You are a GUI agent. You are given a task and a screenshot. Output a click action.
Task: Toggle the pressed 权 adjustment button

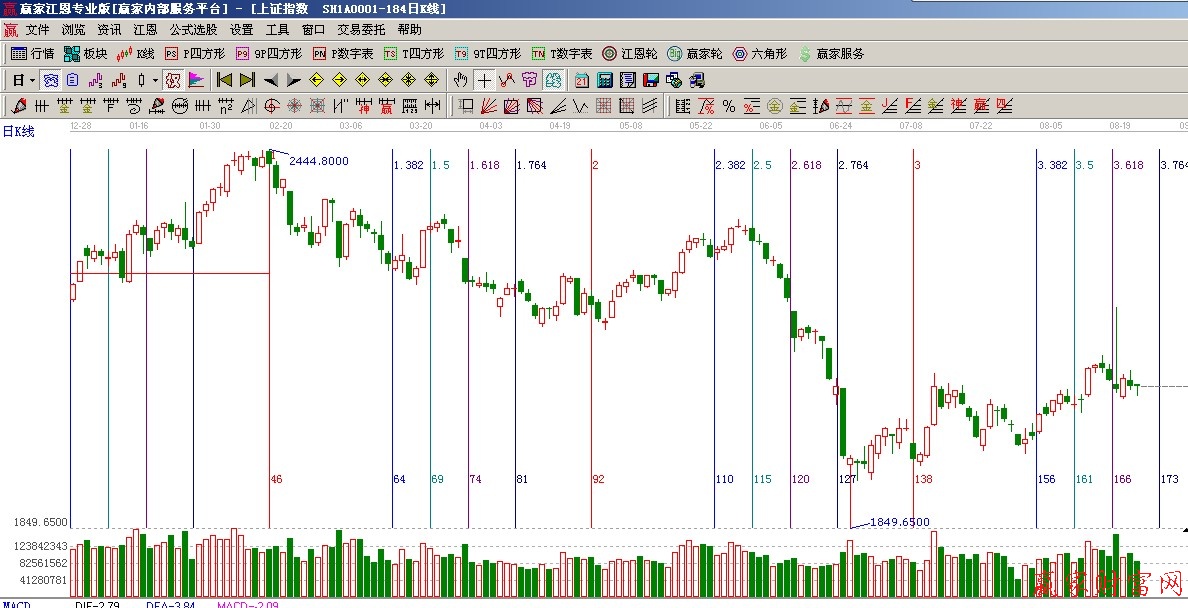coord(172,80)
